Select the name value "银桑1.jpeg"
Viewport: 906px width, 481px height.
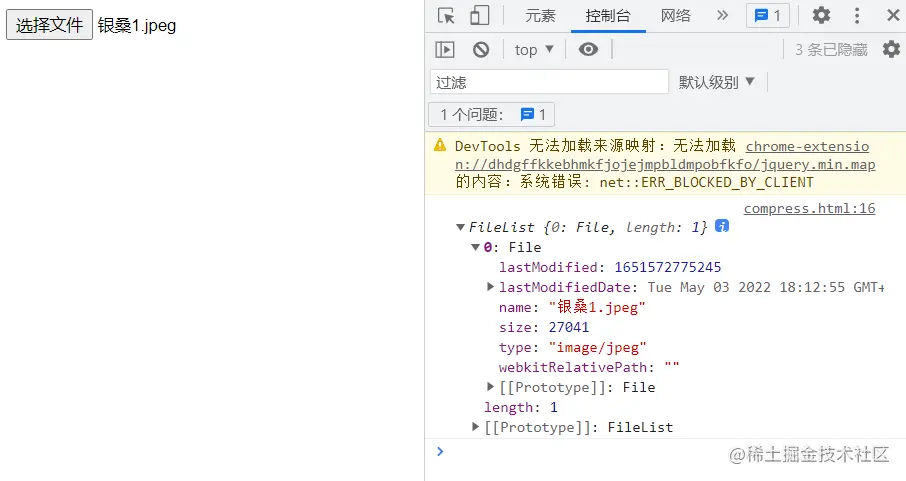[596, 307]
